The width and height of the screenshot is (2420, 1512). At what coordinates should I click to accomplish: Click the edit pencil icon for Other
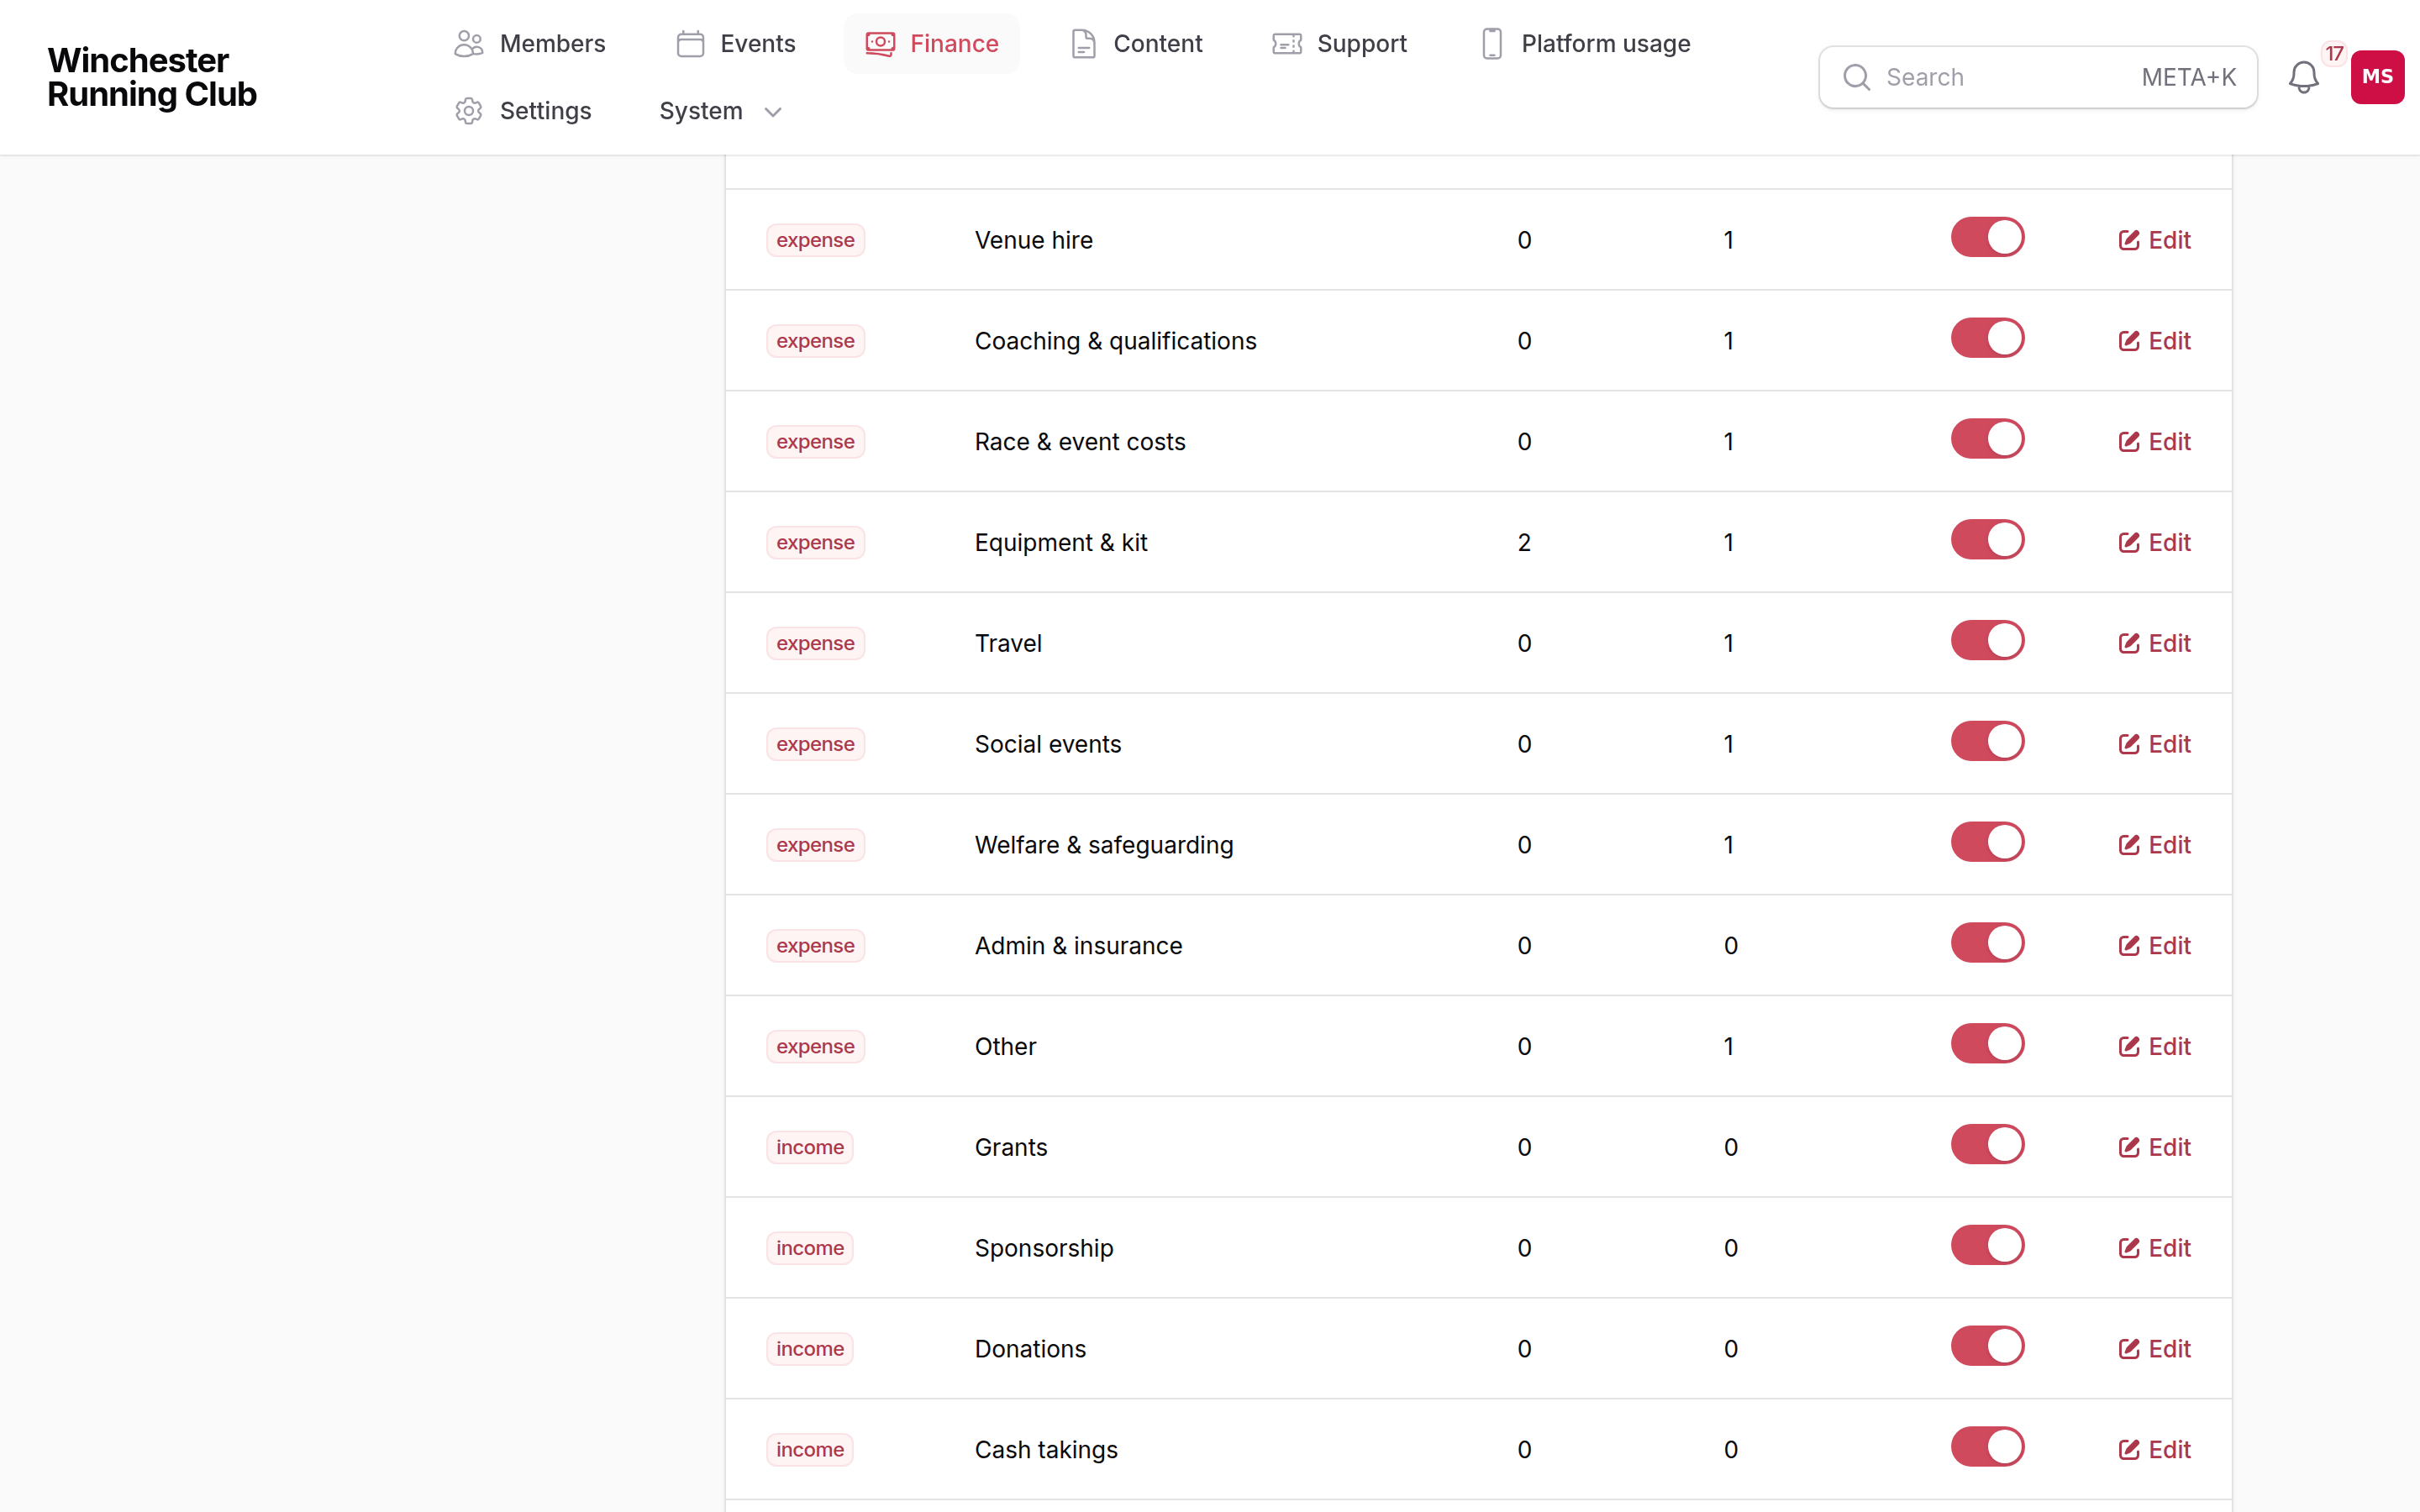[2129, 1046]
